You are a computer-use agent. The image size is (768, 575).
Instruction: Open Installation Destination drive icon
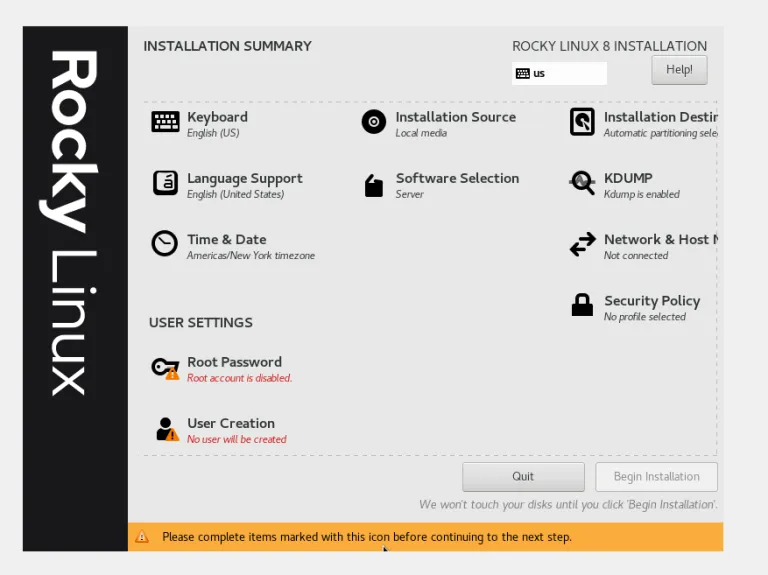coord(582,121)
